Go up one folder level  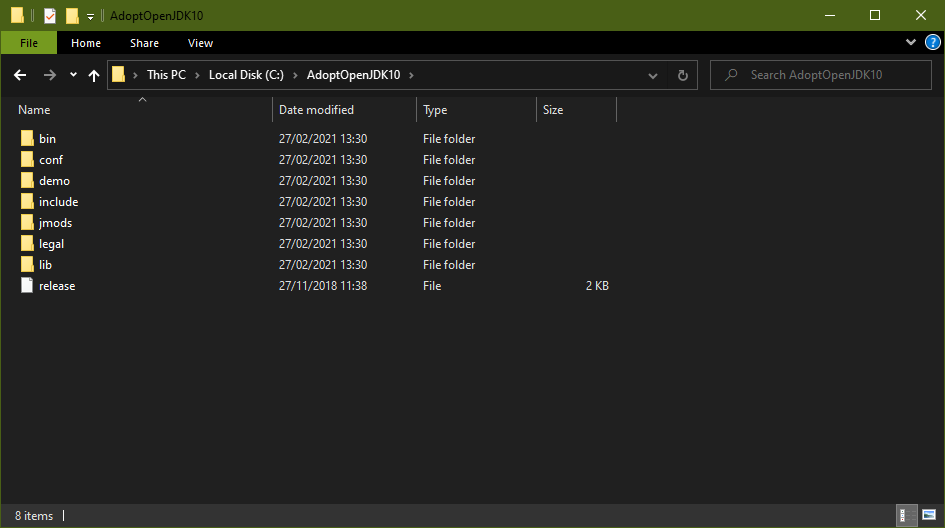click(x=93, y=75)
